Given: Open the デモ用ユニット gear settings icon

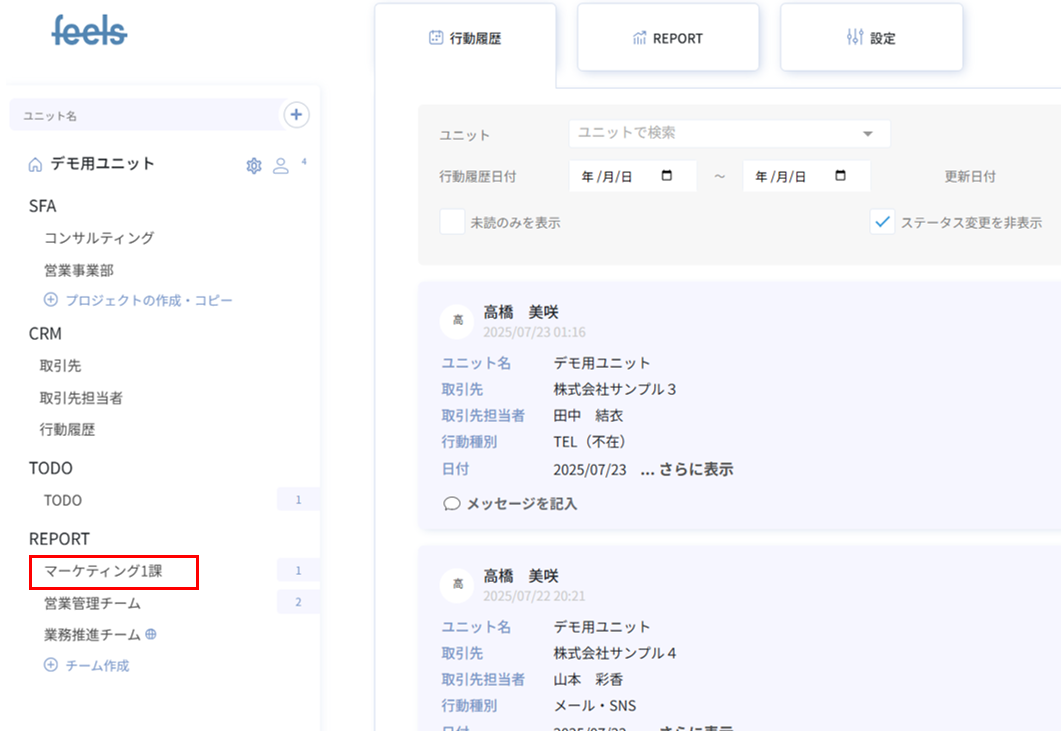Looking at the screenshot, I should [254, 165].
